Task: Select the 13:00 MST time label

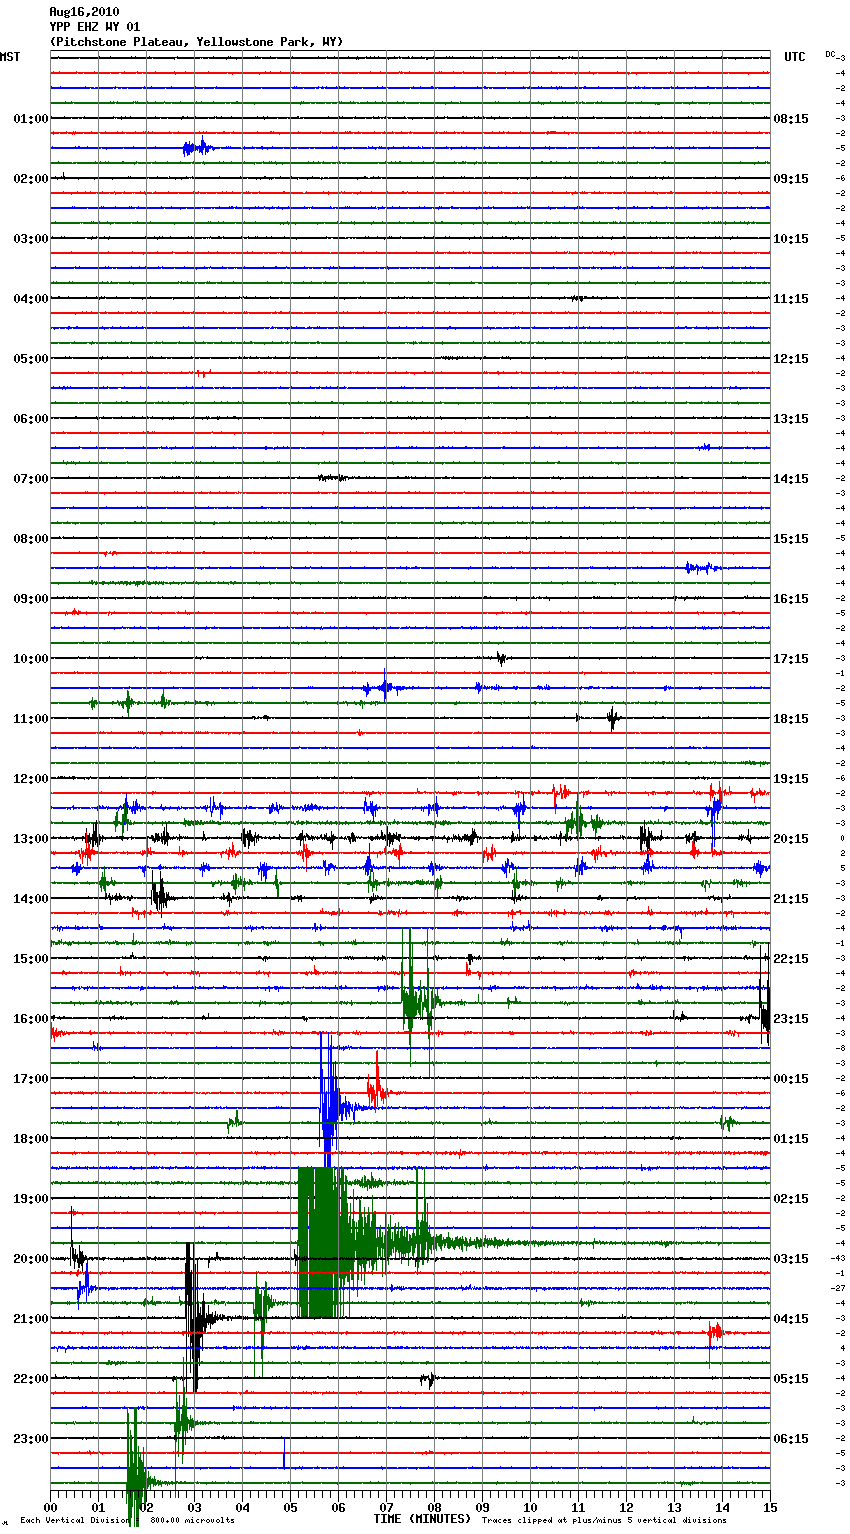Action: [x=31, y=839]
